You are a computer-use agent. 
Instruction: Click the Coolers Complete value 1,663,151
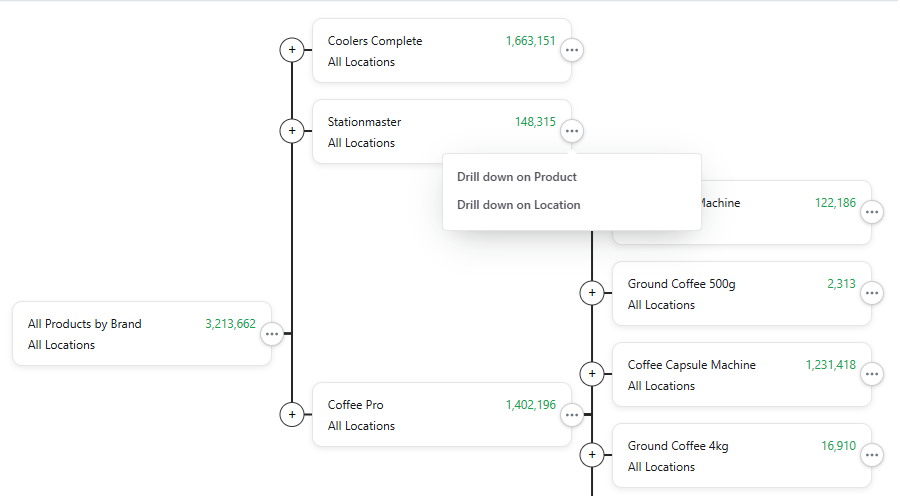pos(530,41)
